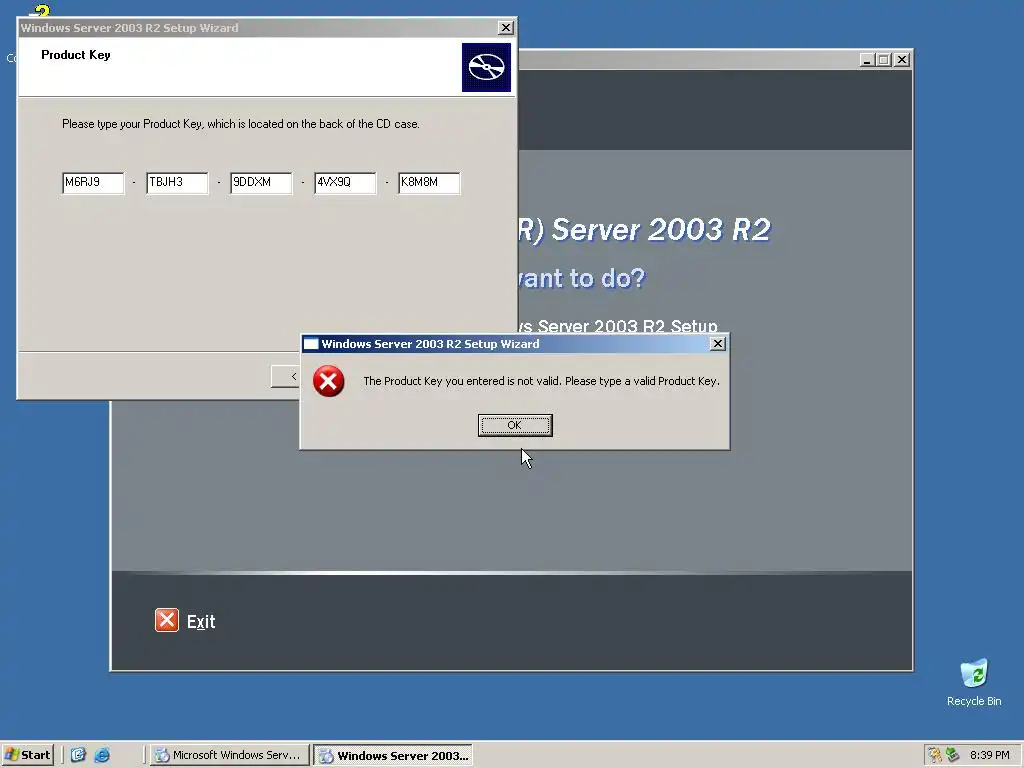Click first product key field M6RJ9

click(93, 183)
